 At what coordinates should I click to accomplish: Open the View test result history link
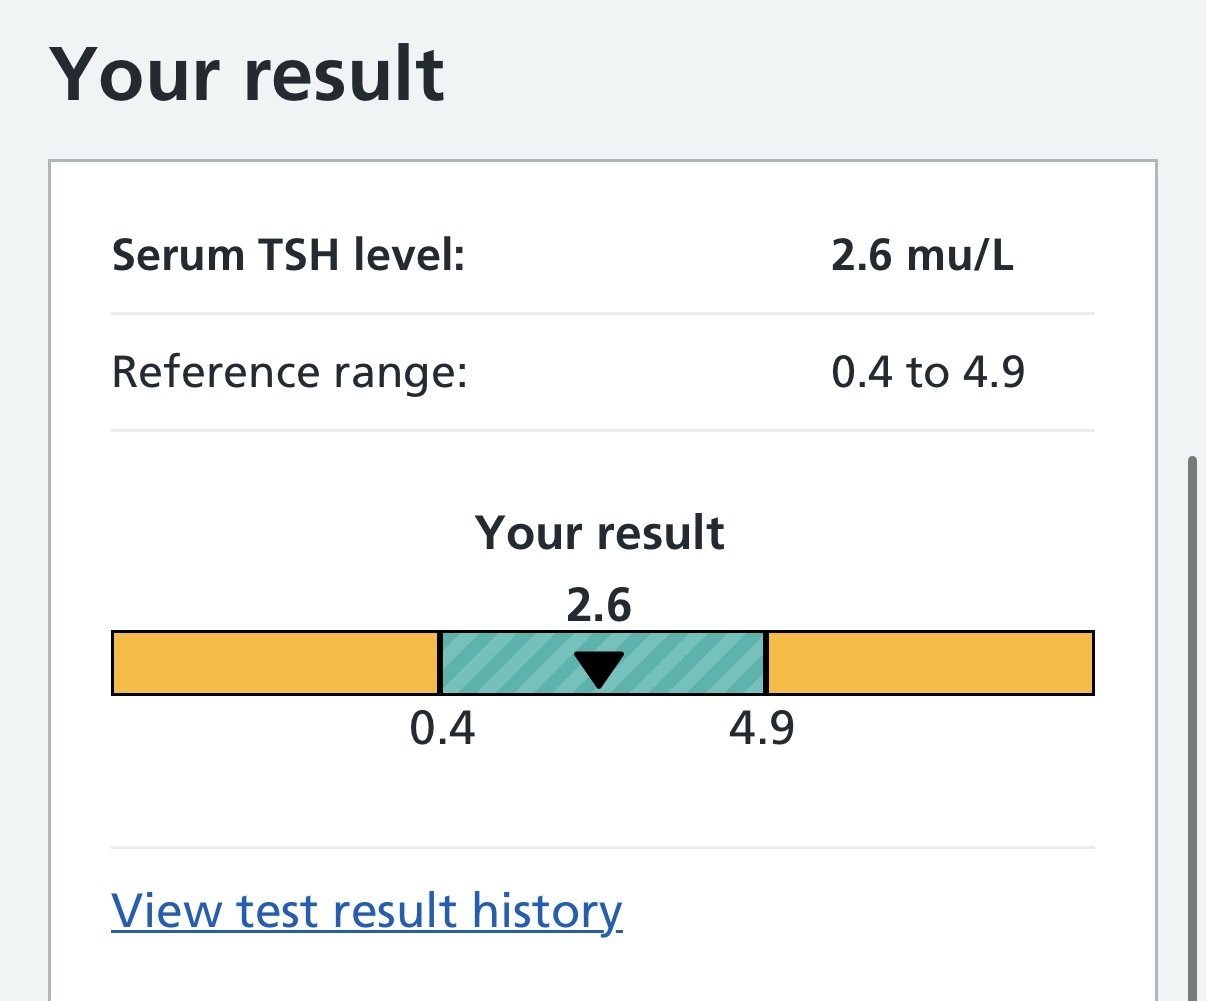pyautogui.click(x=366, y=911)
